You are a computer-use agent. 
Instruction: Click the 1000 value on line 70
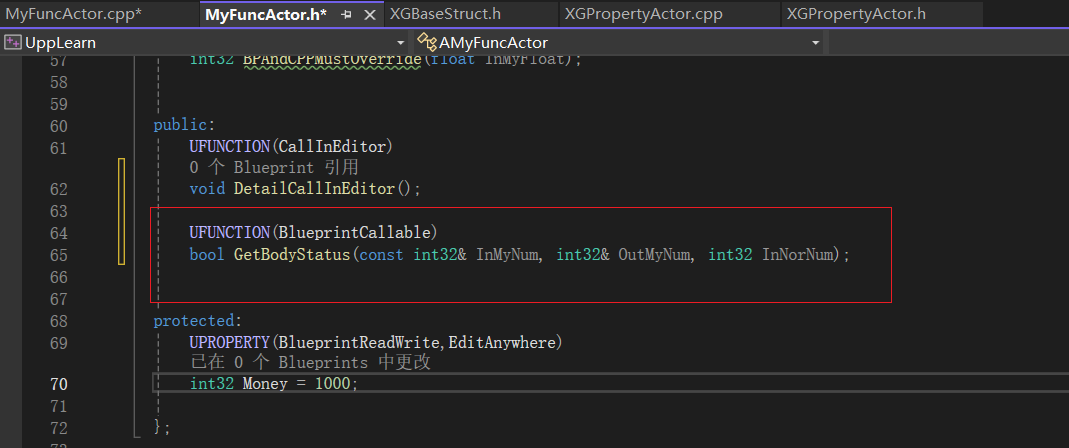[333, 384]
